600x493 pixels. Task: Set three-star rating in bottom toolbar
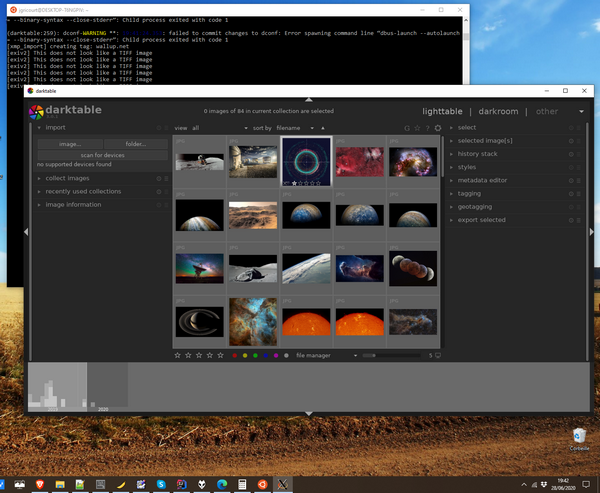point(199,355)
